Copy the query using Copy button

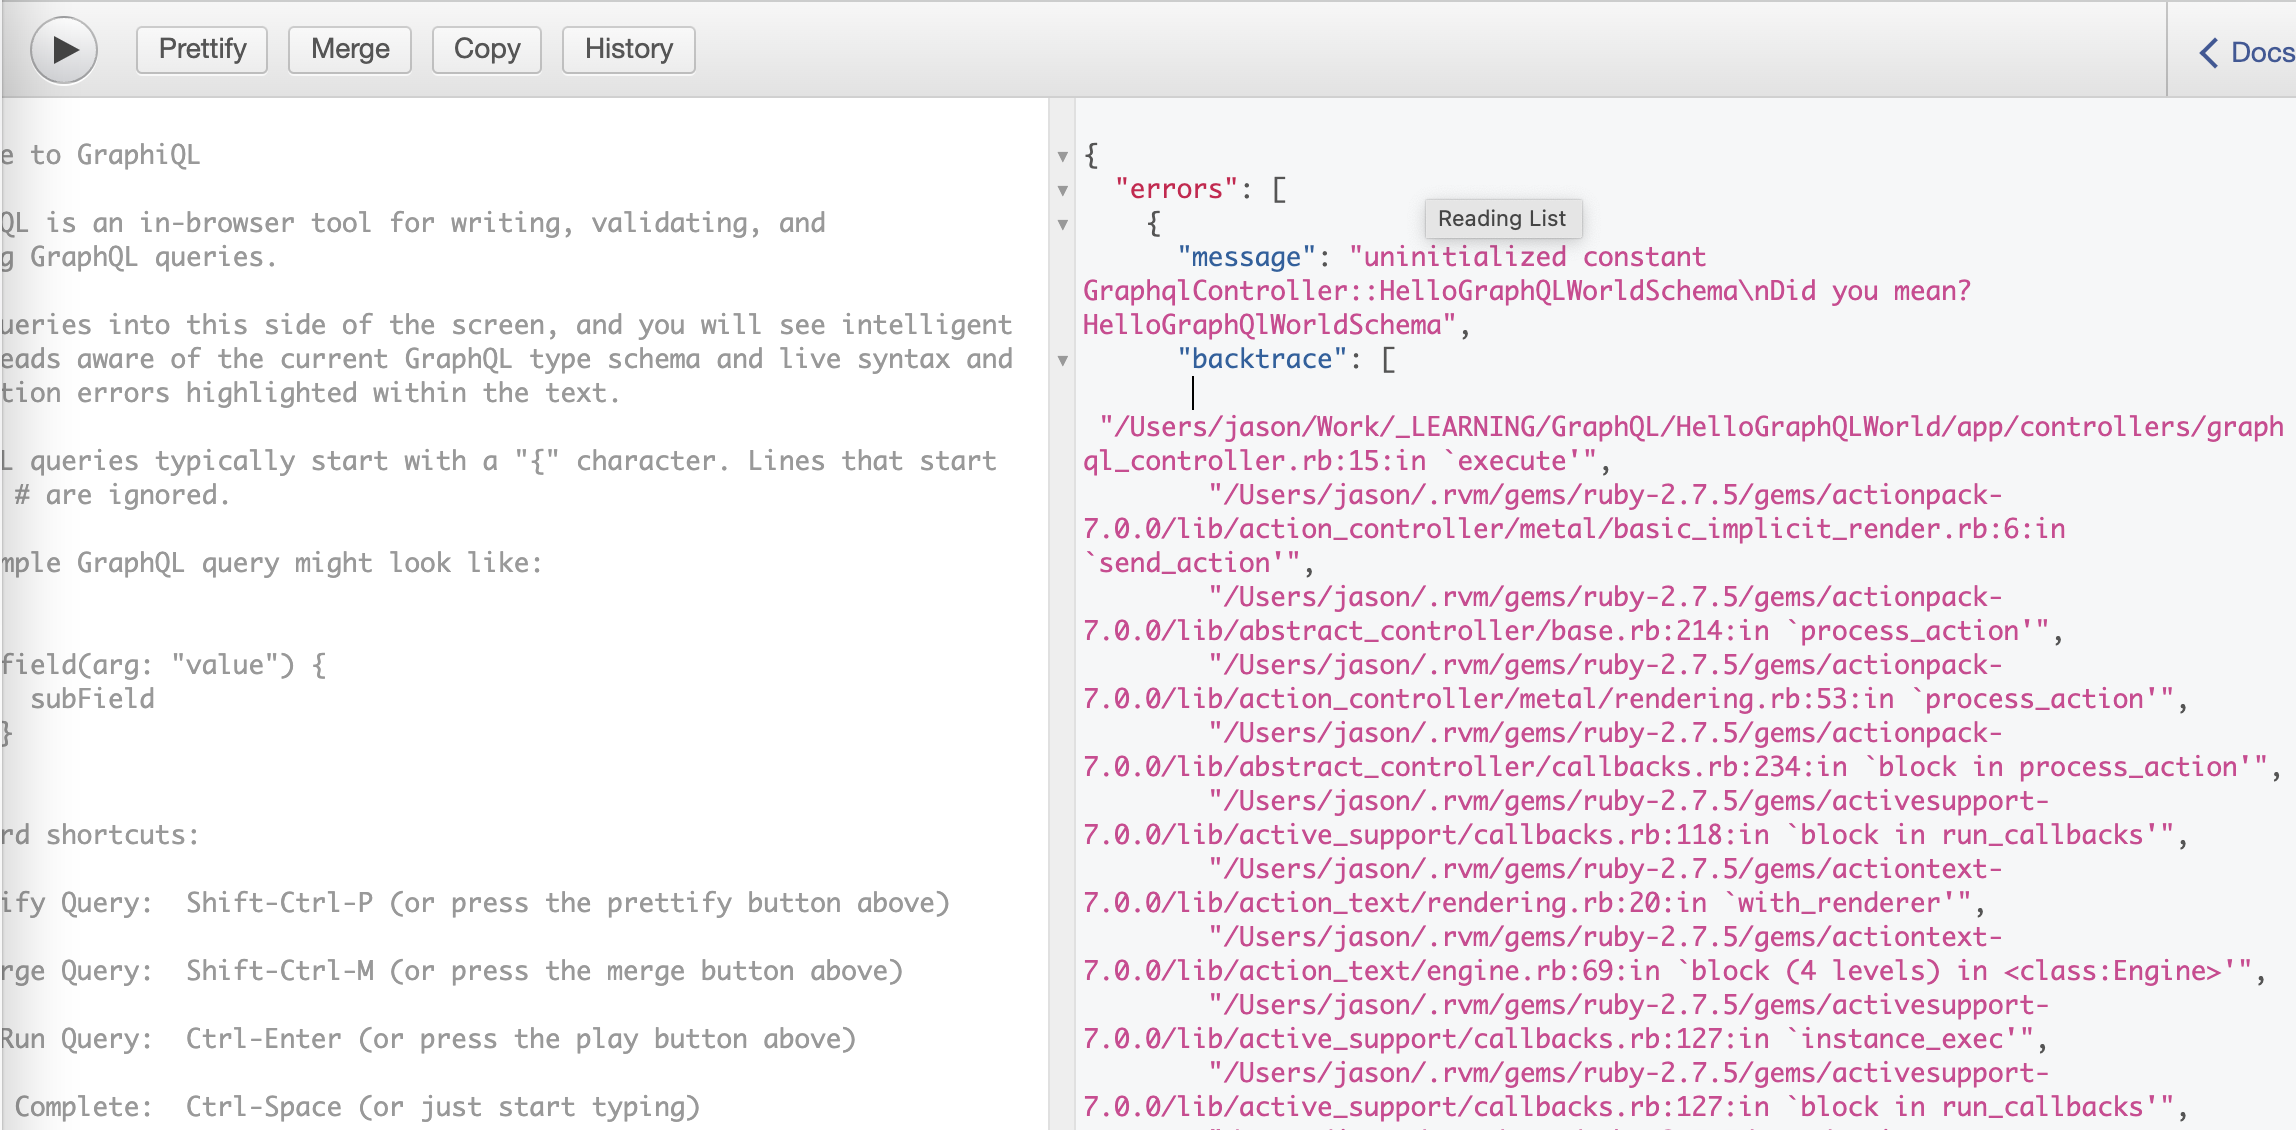pos(487,49)
